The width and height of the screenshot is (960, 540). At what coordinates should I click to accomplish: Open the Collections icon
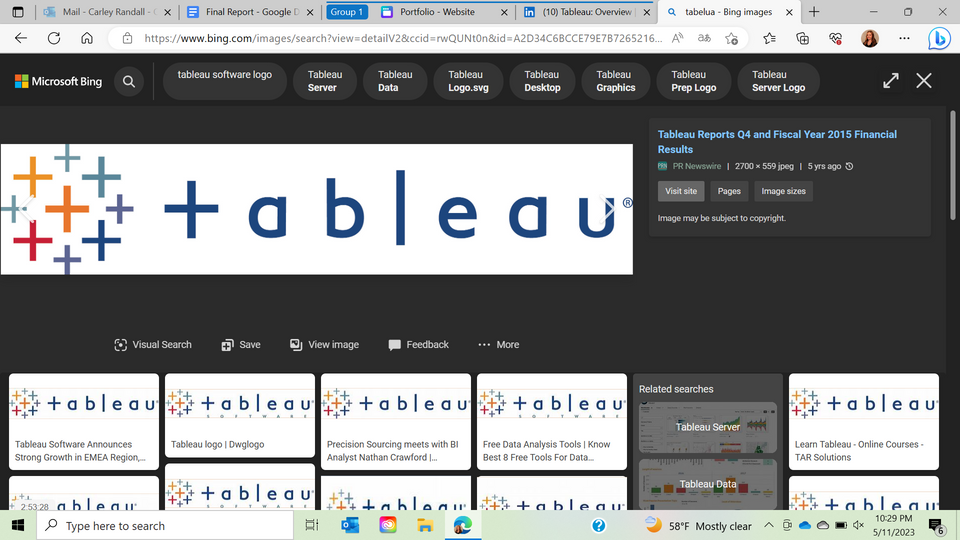click(803, 39)
